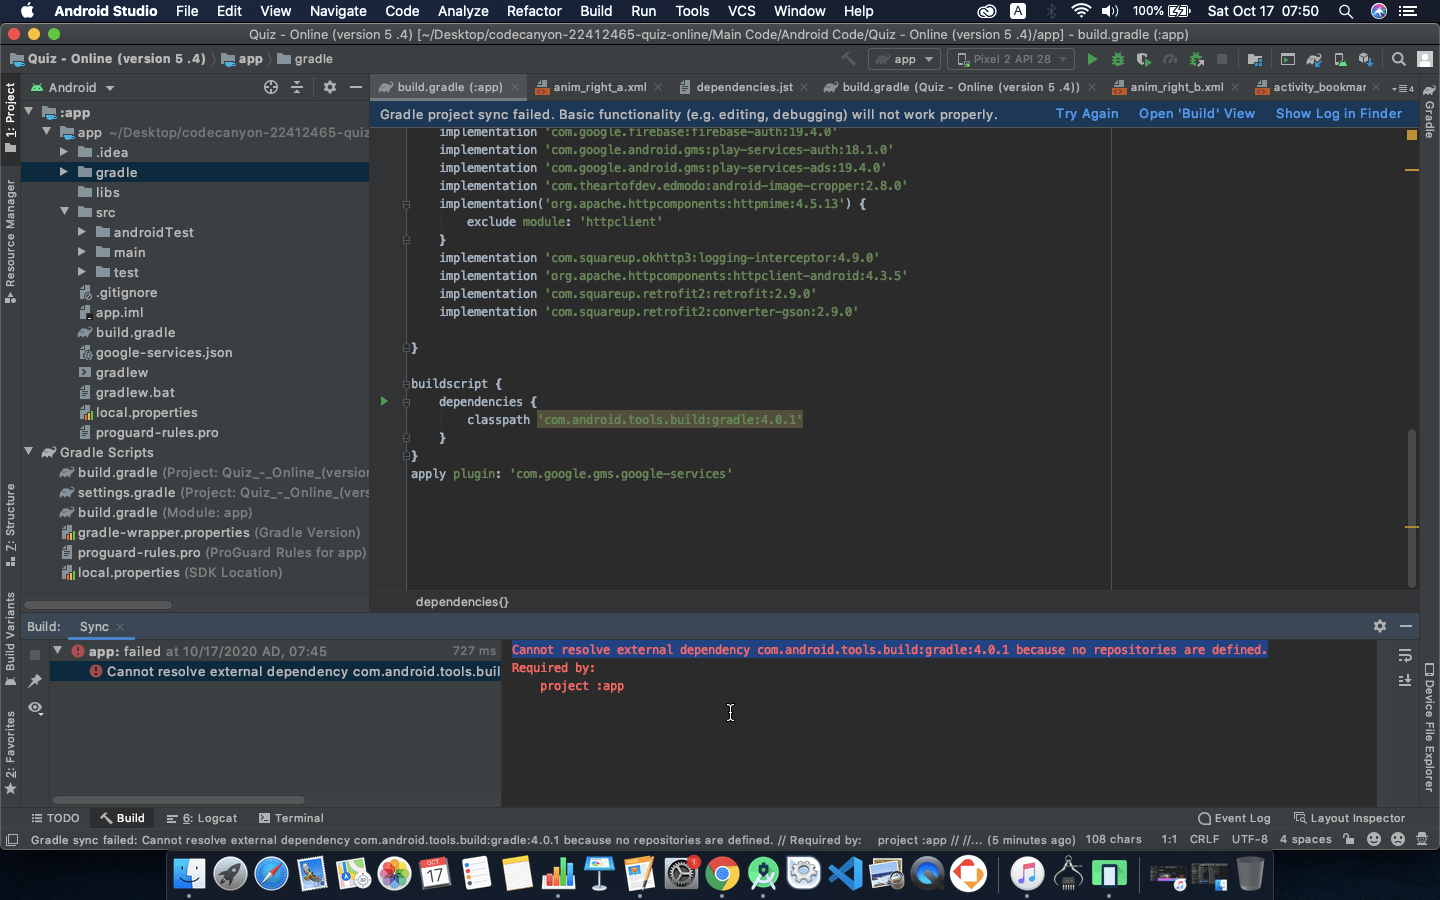Screen dimensions: 1440x900
Task: Click the green Run app button
Action: click(x=1092, y=59)
